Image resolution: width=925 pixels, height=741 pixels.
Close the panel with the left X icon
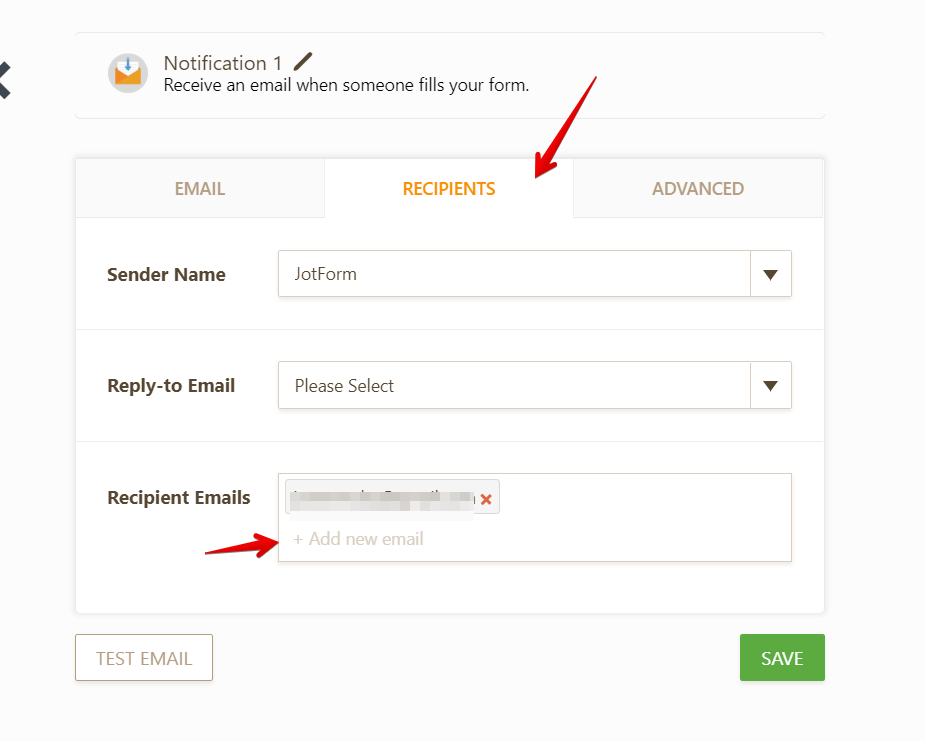pos(4,79)
